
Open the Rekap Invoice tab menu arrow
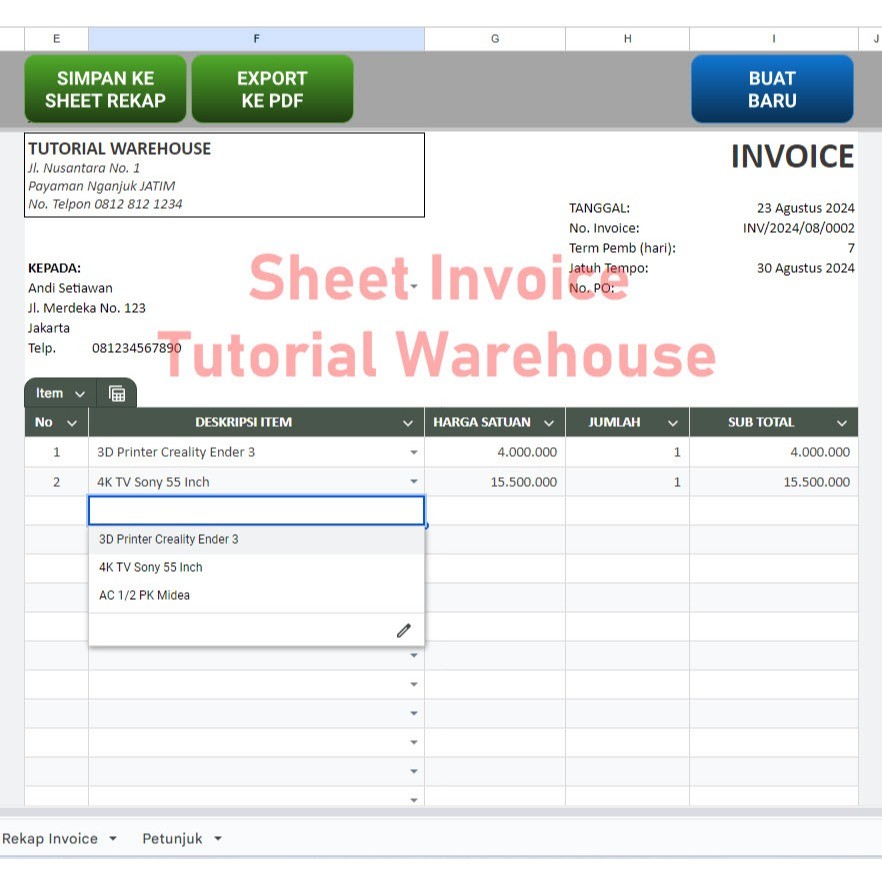(113, 839)
